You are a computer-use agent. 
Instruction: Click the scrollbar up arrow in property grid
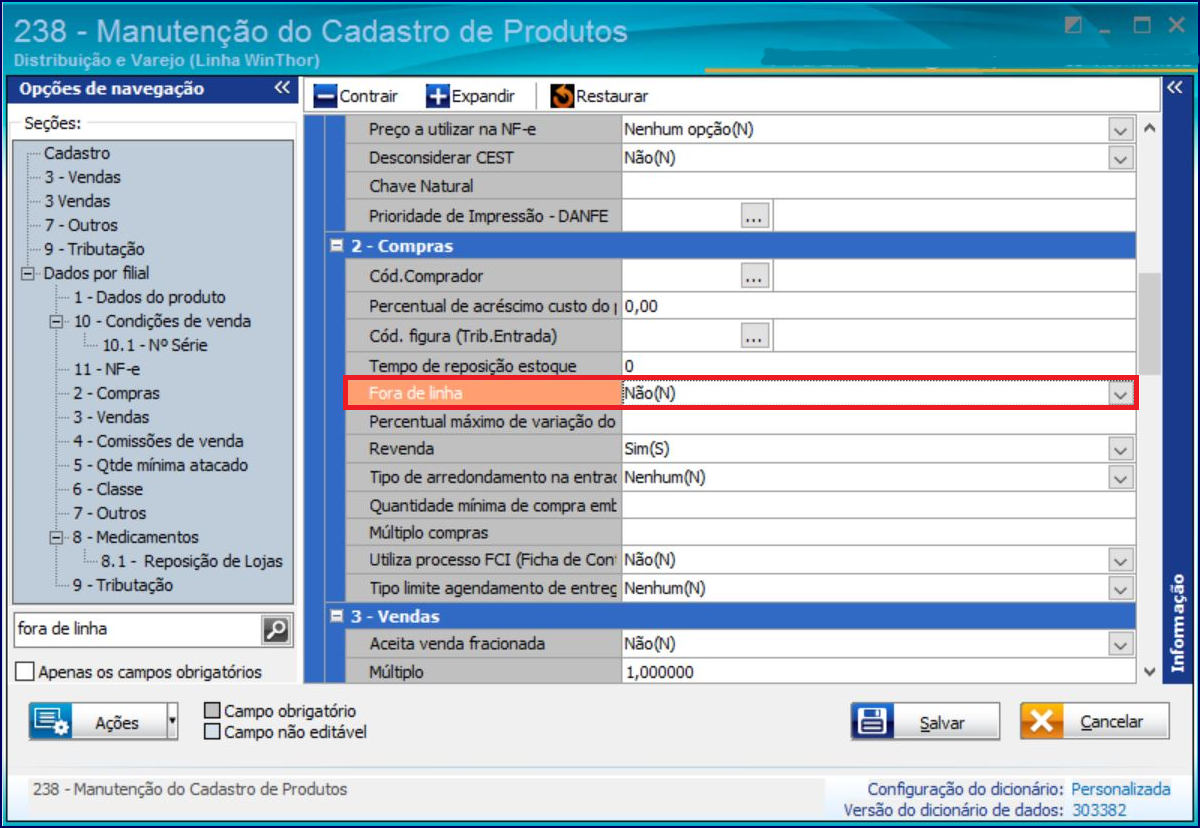click(x=1149, y=130)
